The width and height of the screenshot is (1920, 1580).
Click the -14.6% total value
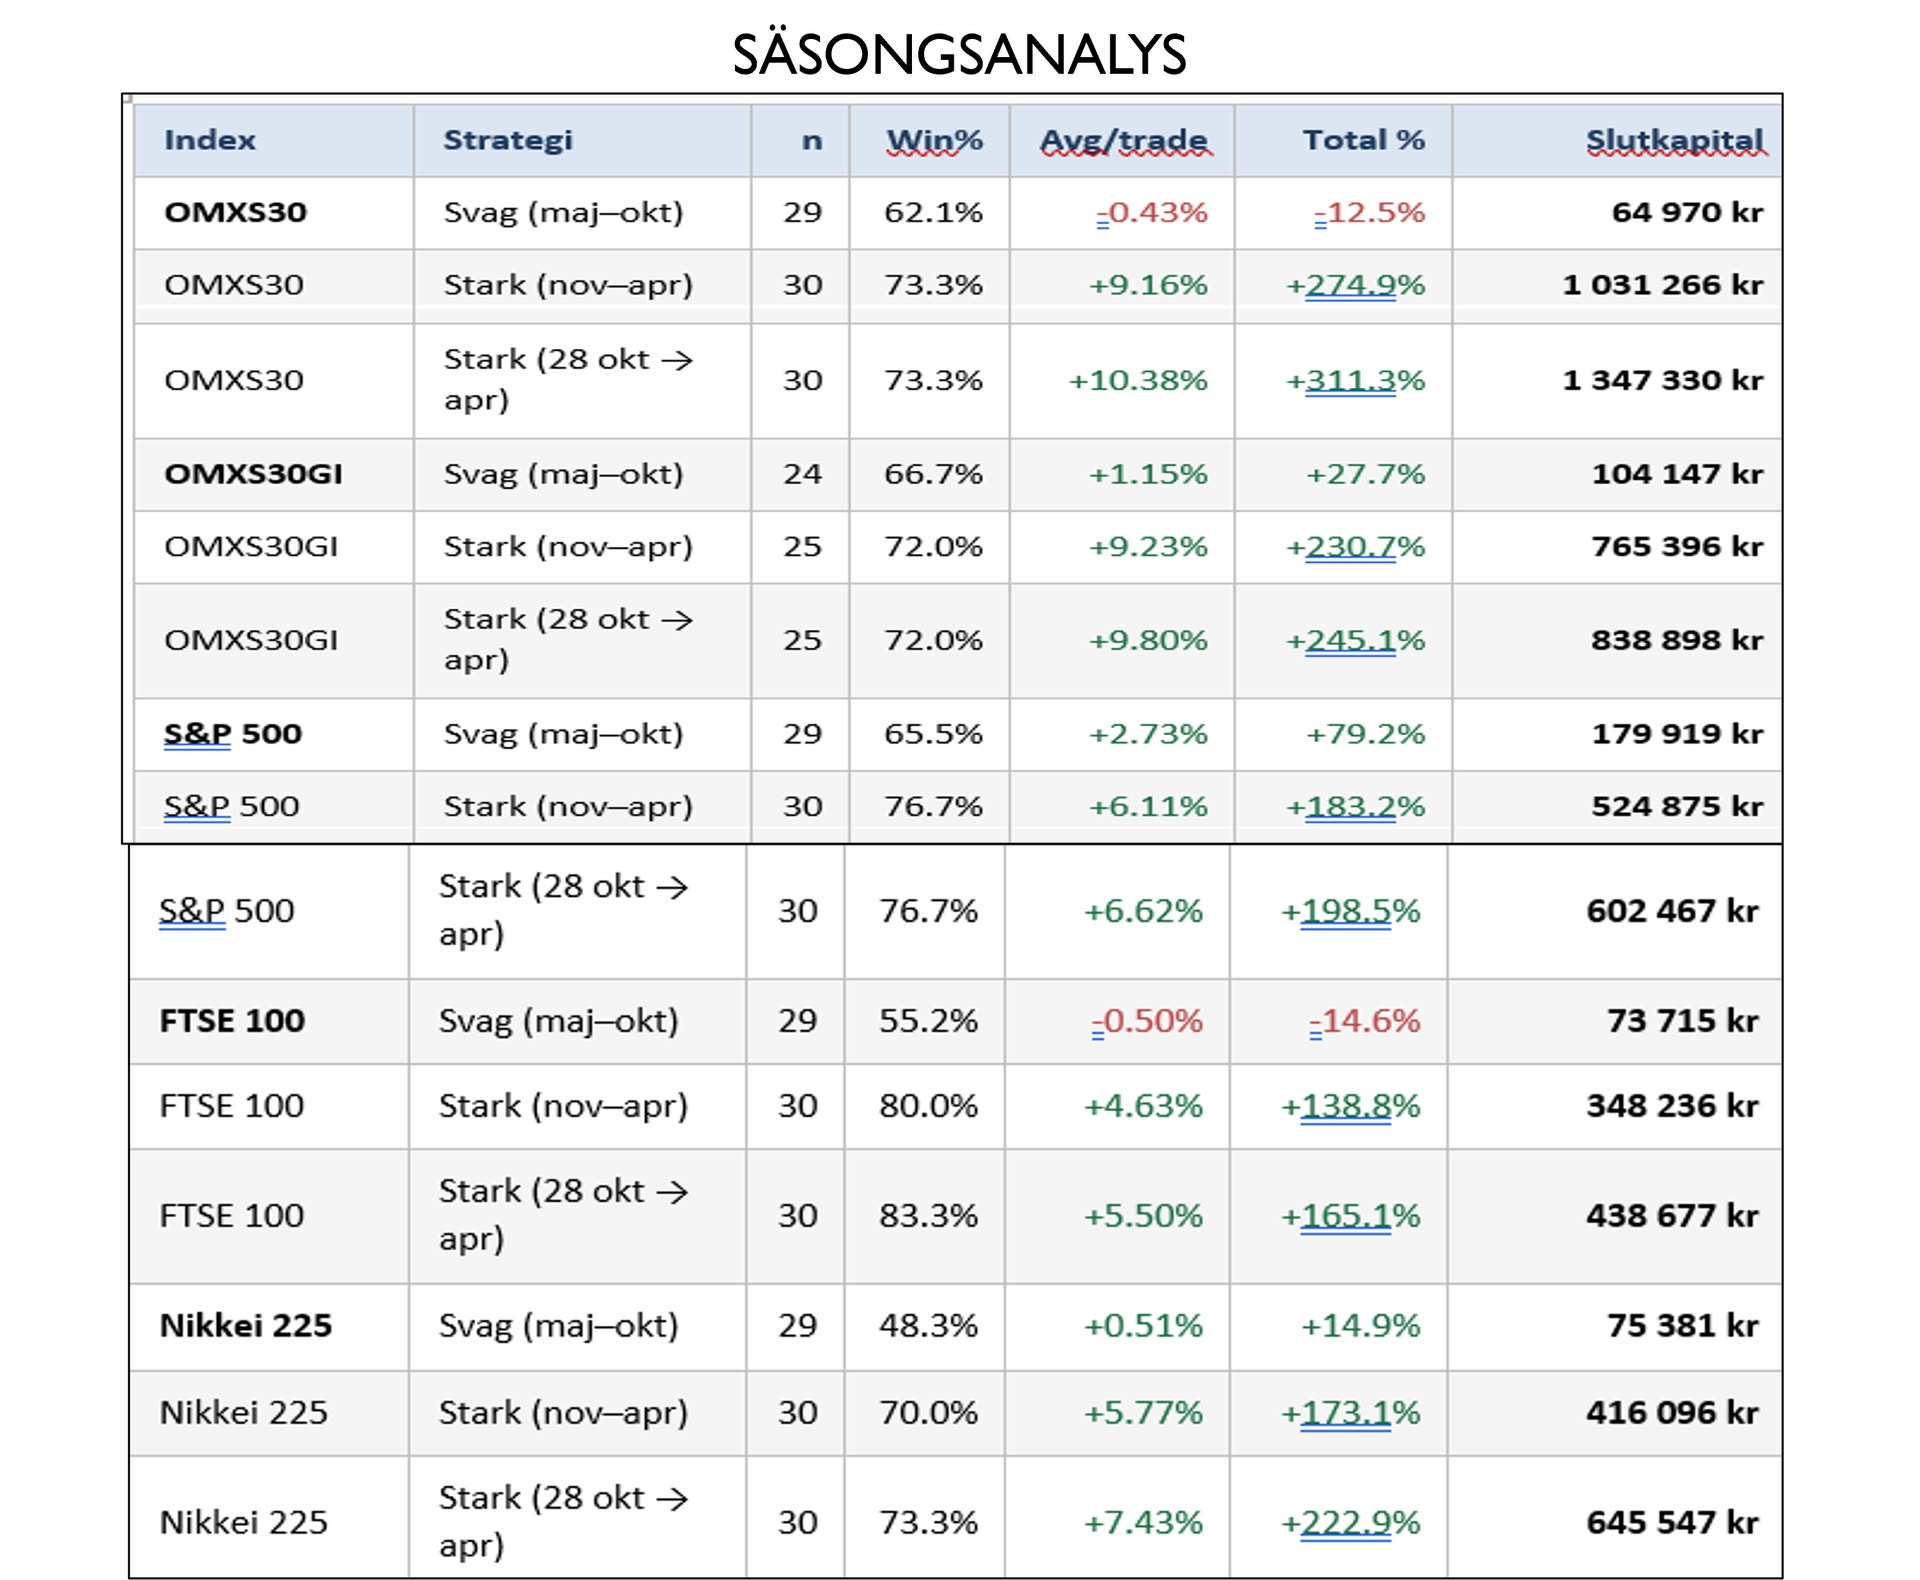click(1364, 1021)
